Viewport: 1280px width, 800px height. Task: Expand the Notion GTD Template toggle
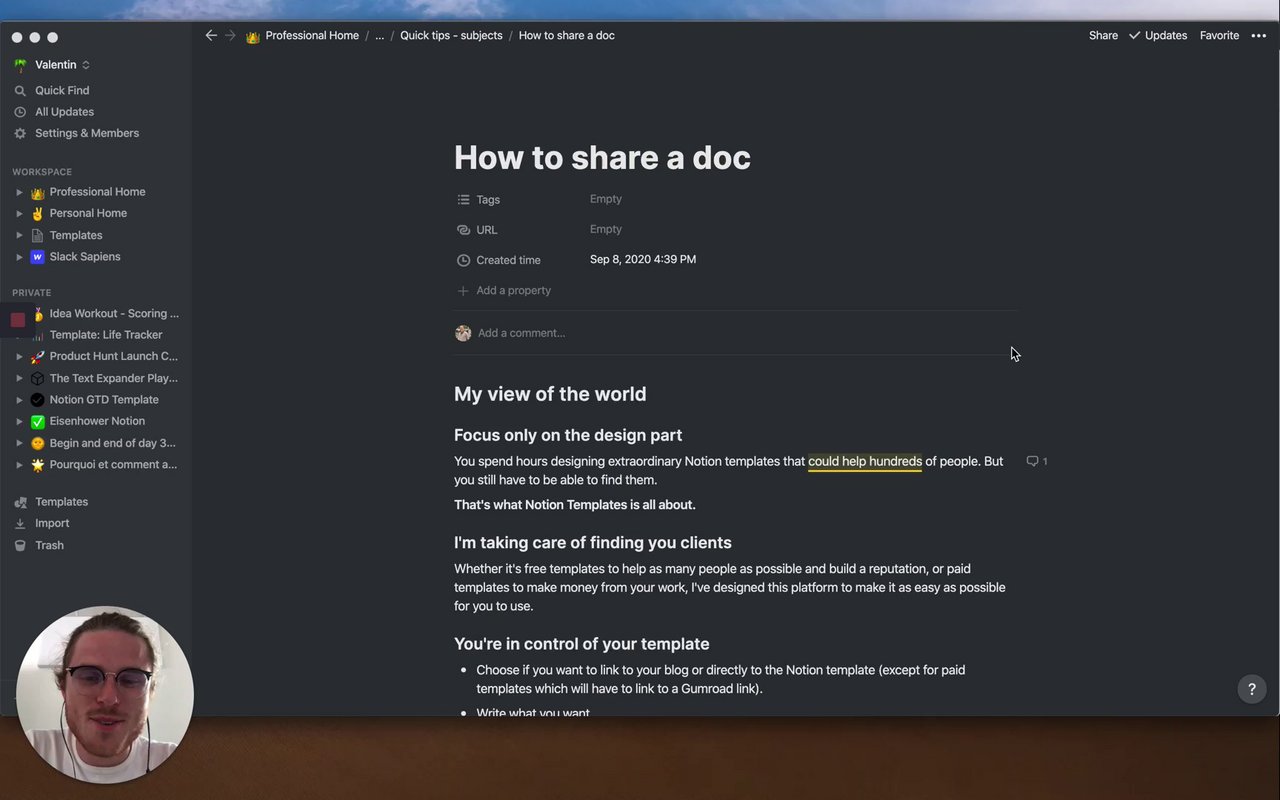pos(19,400)
